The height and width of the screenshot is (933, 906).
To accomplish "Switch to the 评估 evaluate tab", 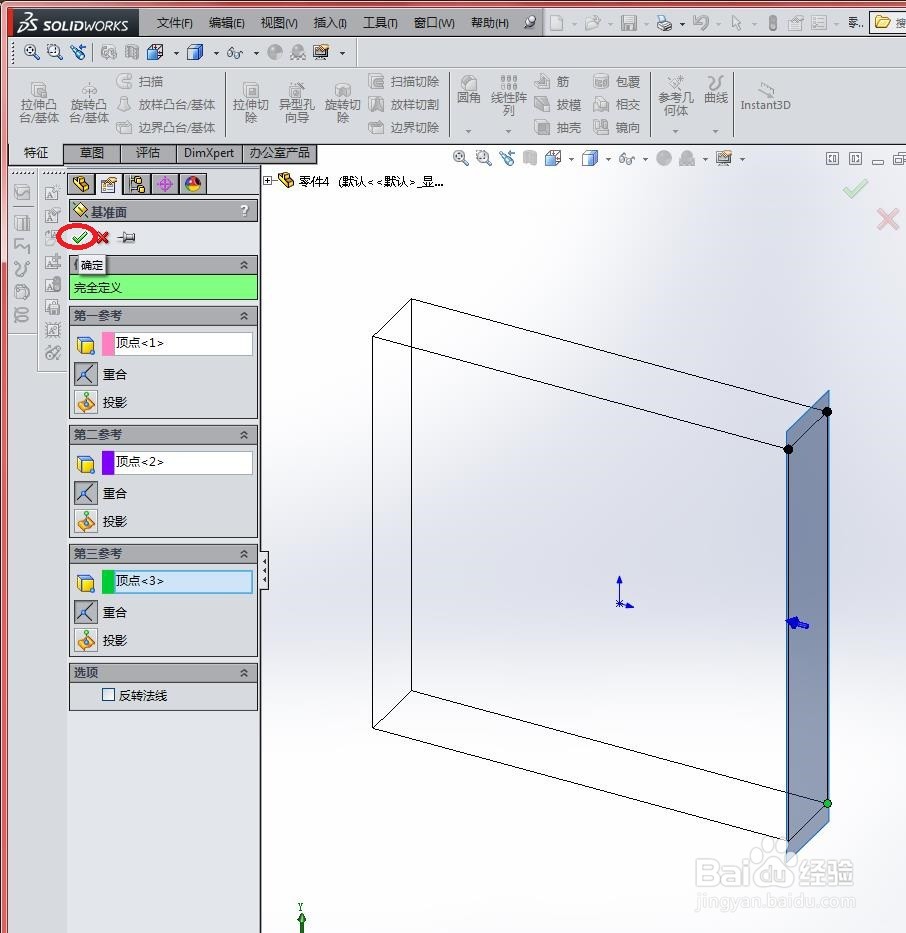I will pos(148,153).
